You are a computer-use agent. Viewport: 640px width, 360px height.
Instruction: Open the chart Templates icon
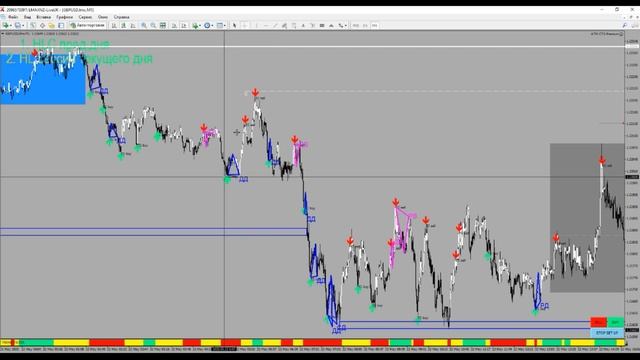(x=220, y=25)
